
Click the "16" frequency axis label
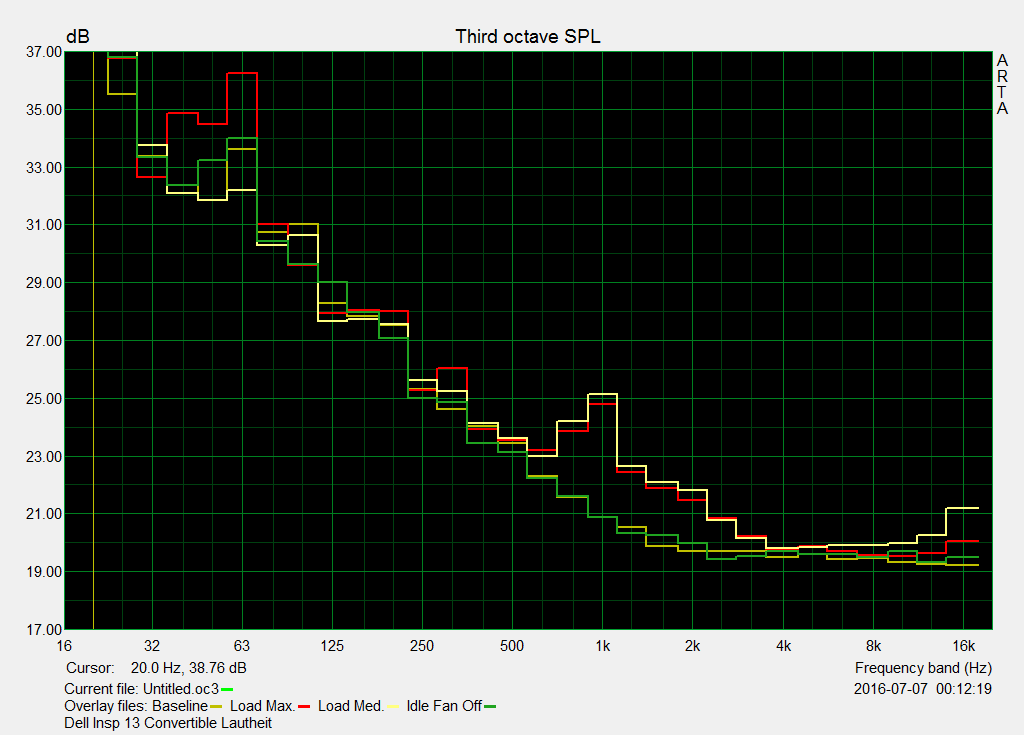click(64, 646)
